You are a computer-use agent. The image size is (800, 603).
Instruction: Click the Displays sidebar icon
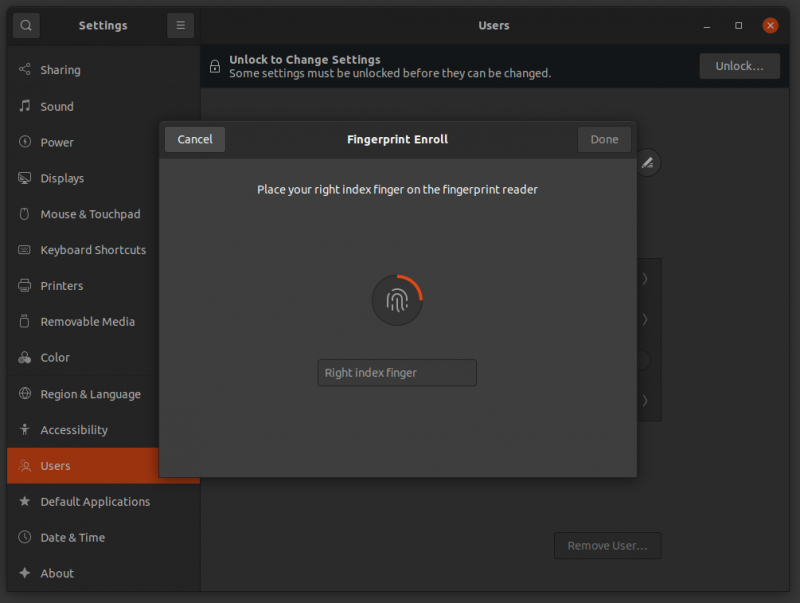coord(25,178)
